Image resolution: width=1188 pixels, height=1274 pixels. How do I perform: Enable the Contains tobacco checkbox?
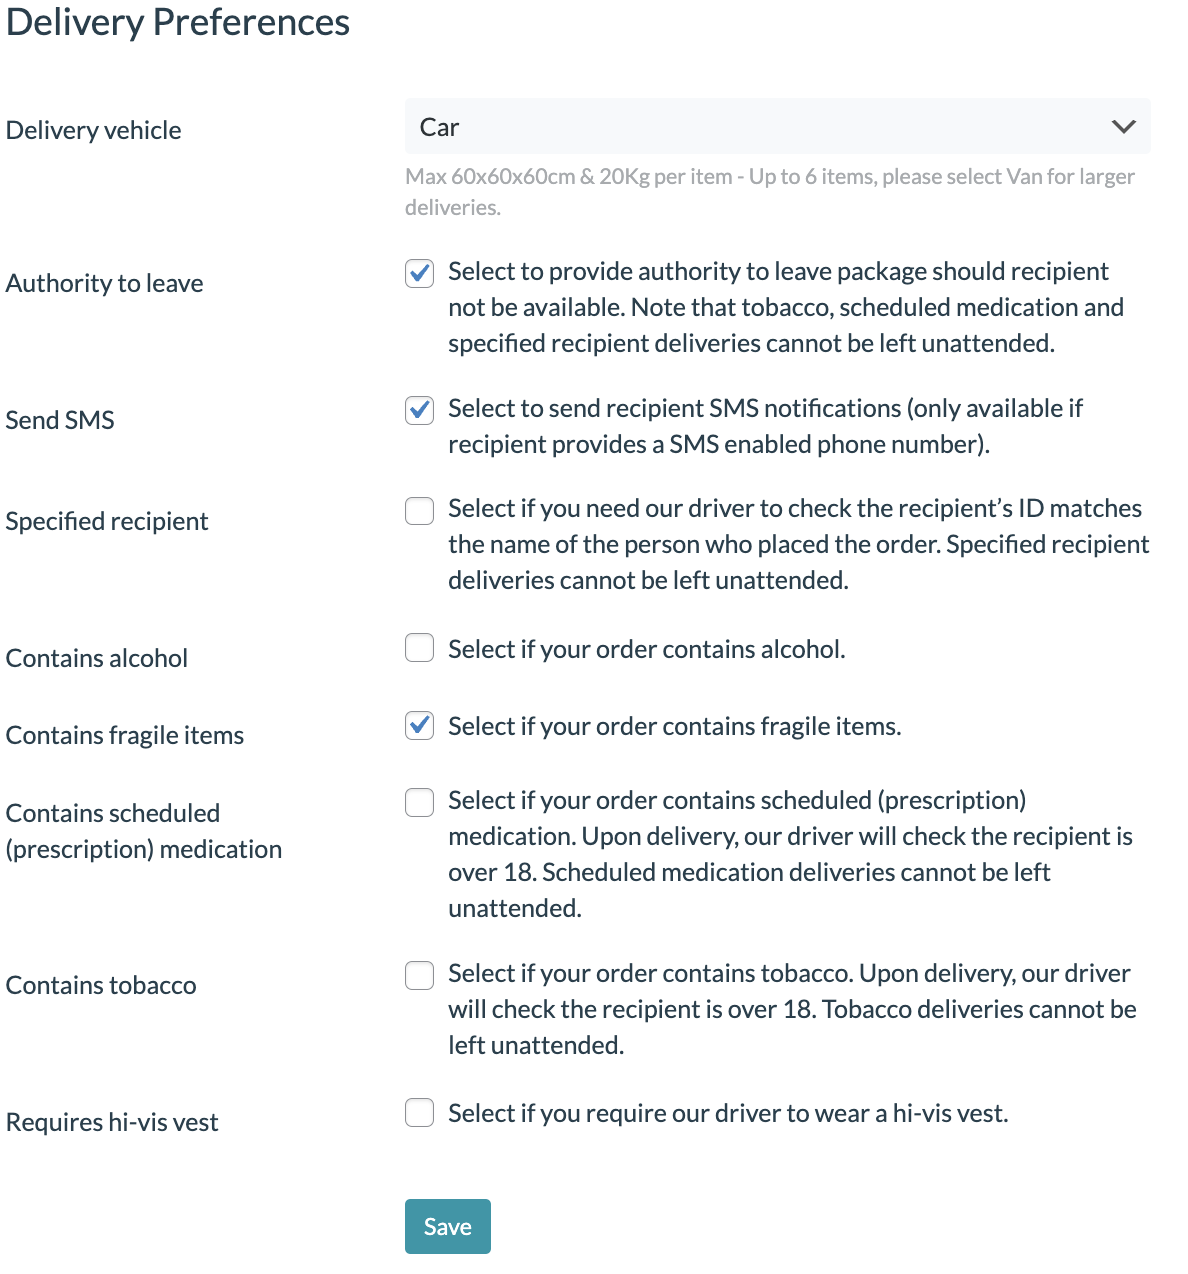coord(419,975)
